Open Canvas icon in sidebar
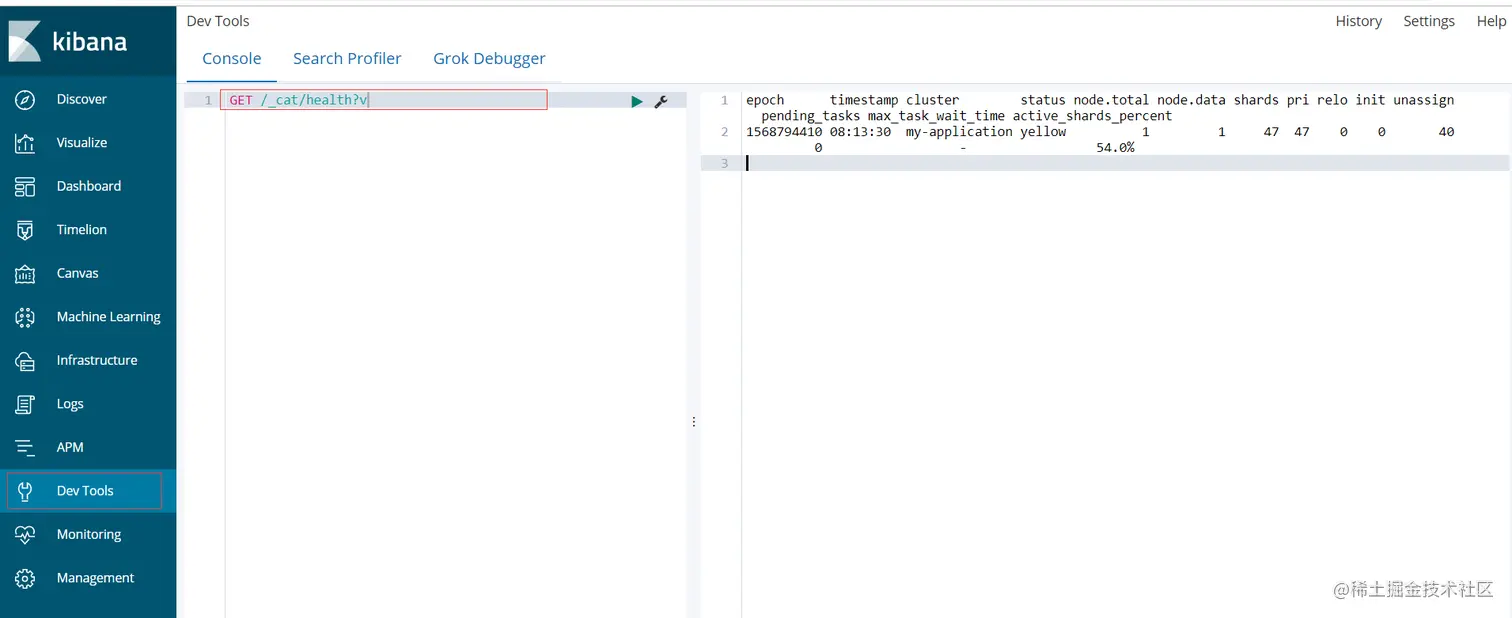This screenshot has width=1512, height=618. [25, 273]
